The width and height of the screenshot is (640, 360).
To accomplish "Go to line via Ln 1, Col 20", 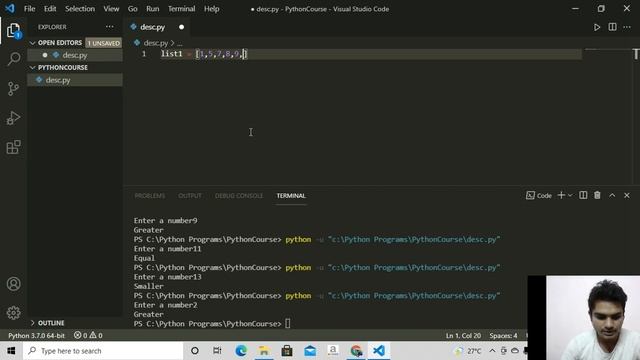I will coord(463,336).
